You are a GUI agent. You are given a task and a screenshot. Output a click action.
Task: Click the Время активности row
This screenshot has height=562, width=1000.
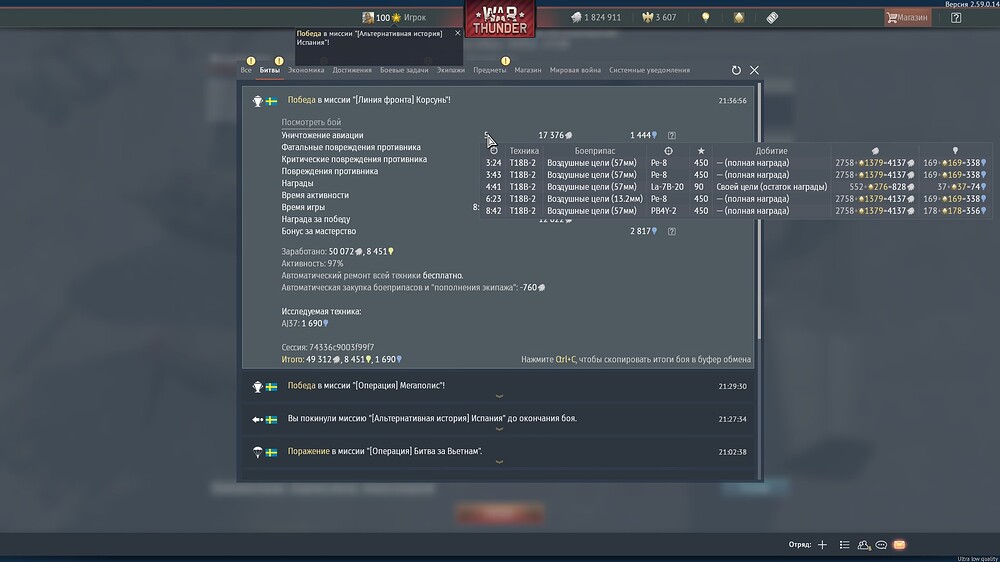pyautogui.click(x=315, y=195)
